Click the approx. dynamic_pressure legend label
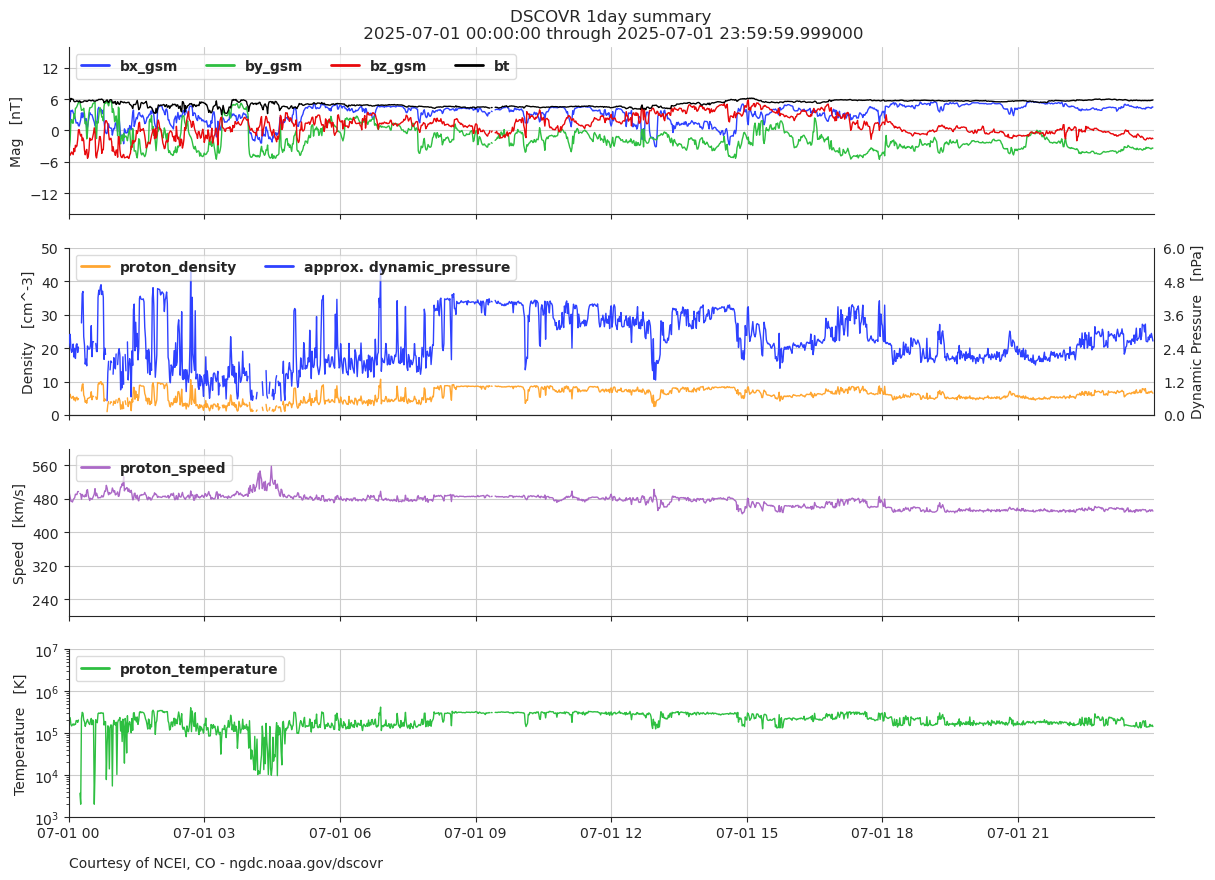The width and height of the screenshot is (1215, 880). pyautogui.click(x=407, y=268)
